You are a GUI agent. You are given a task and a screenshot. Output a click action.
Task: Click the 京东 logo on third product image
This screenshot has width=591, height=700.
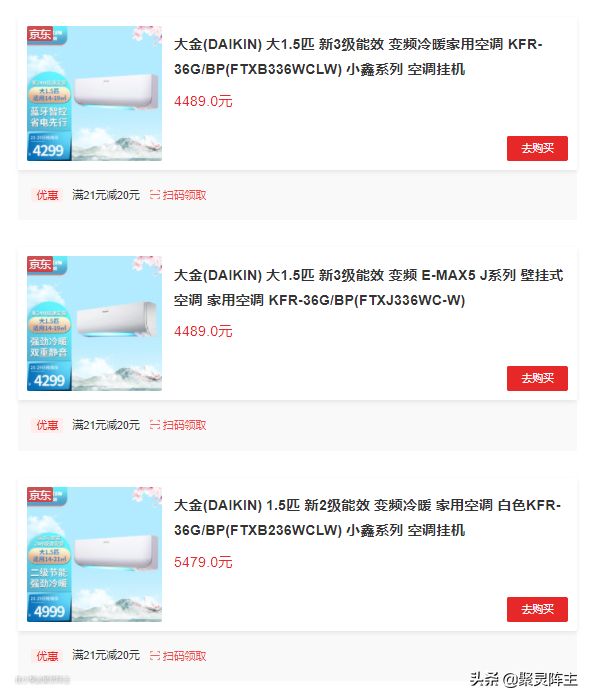pos(41,495)
